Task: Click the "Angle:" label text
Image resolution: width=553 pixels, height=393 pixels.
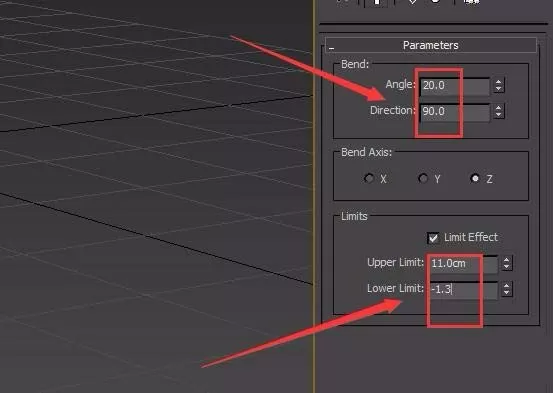Action: tap(400, 85)
